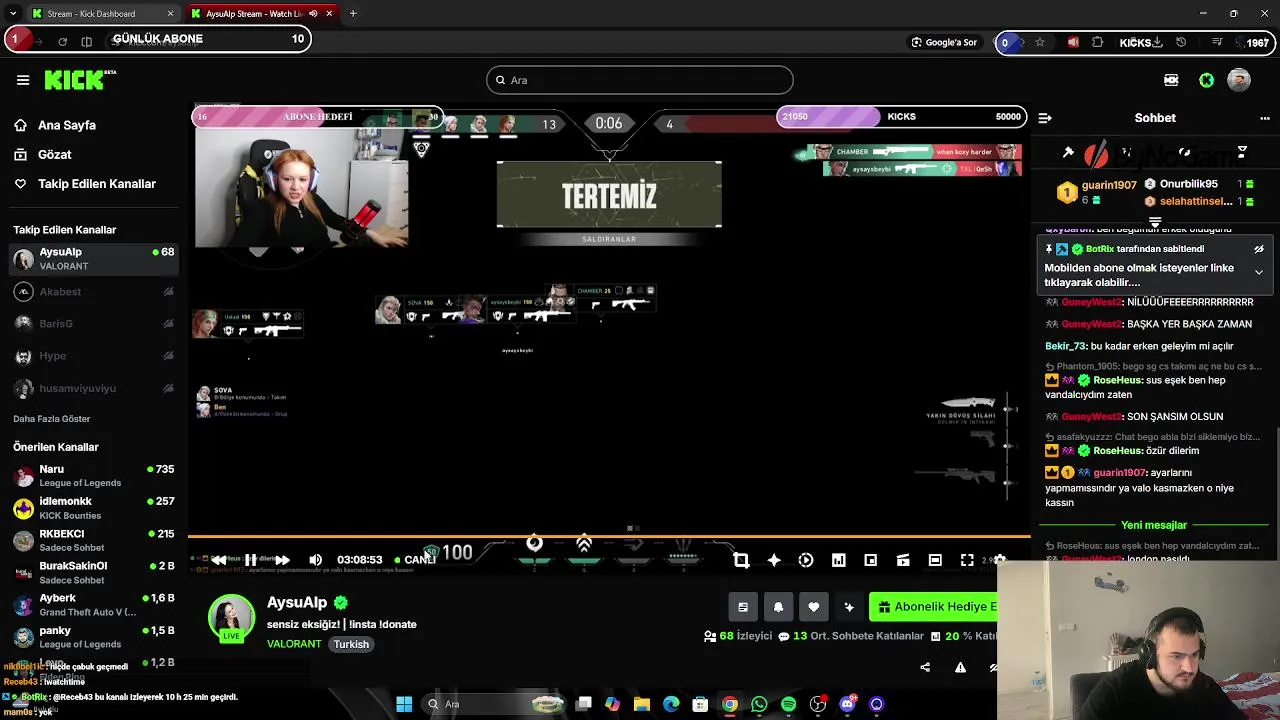Screen dimensions: 1280x720
Task: Open profile avatar menu
Action: 1239,80
